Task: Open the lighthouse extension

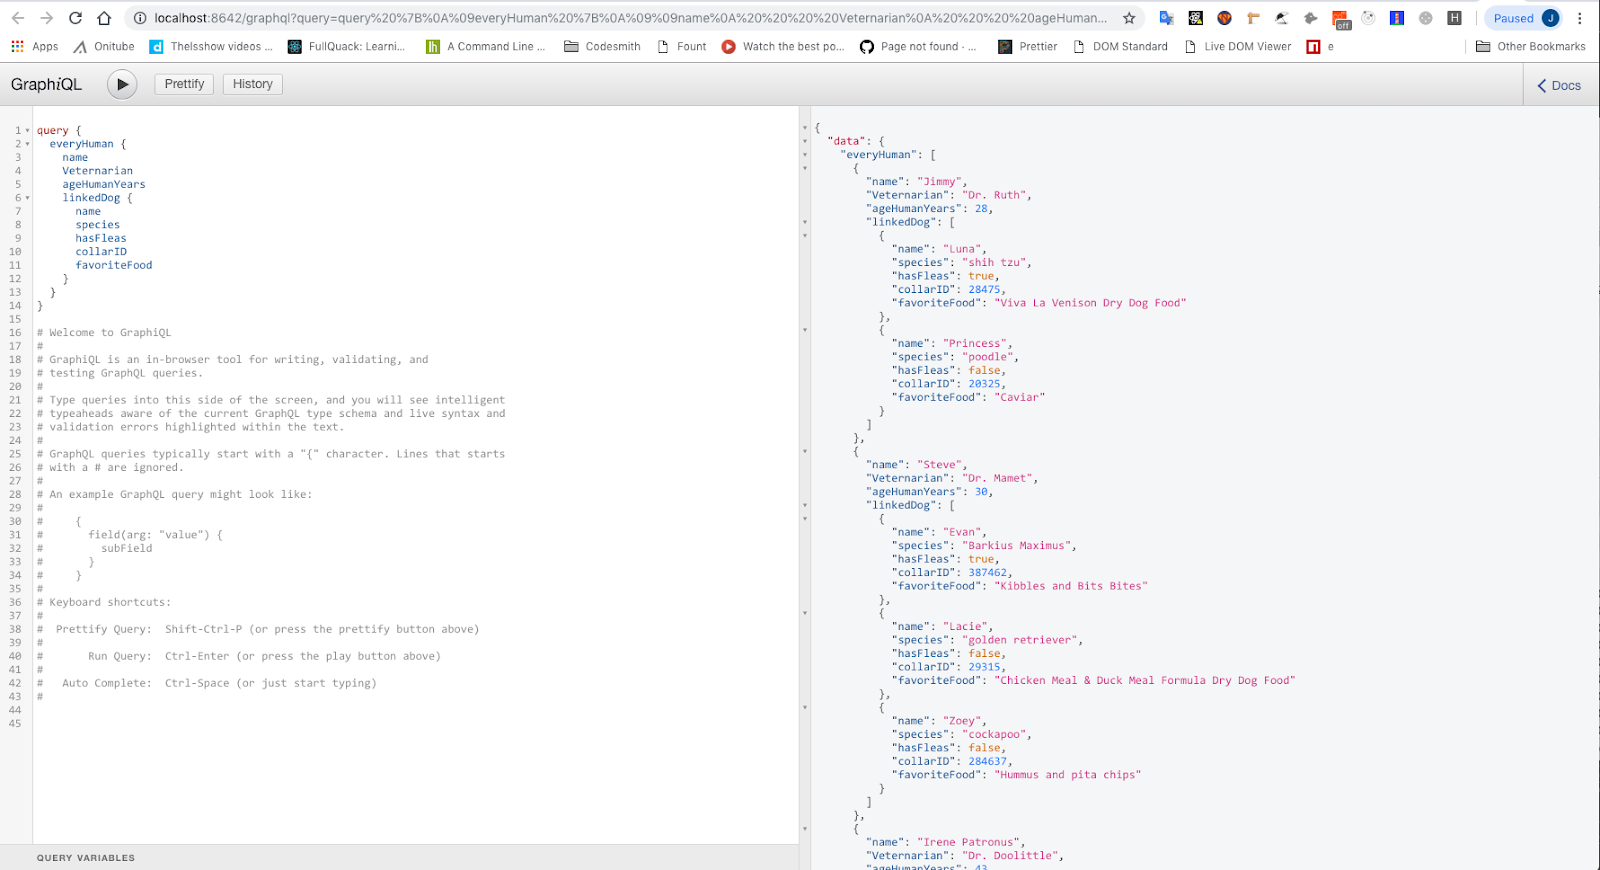Action: coord(1397,18)
